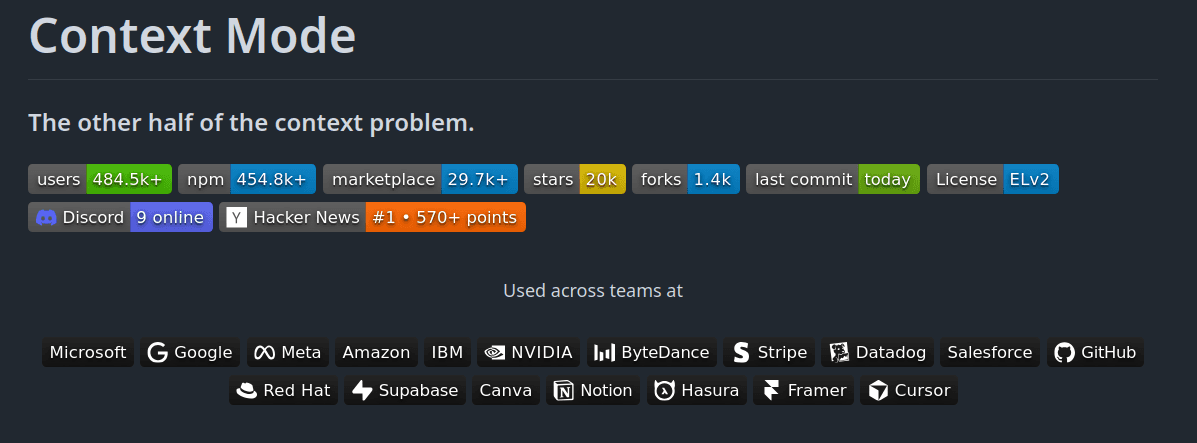Open the npm 454.8k+ downloads badge

click(x=247, y=179)
